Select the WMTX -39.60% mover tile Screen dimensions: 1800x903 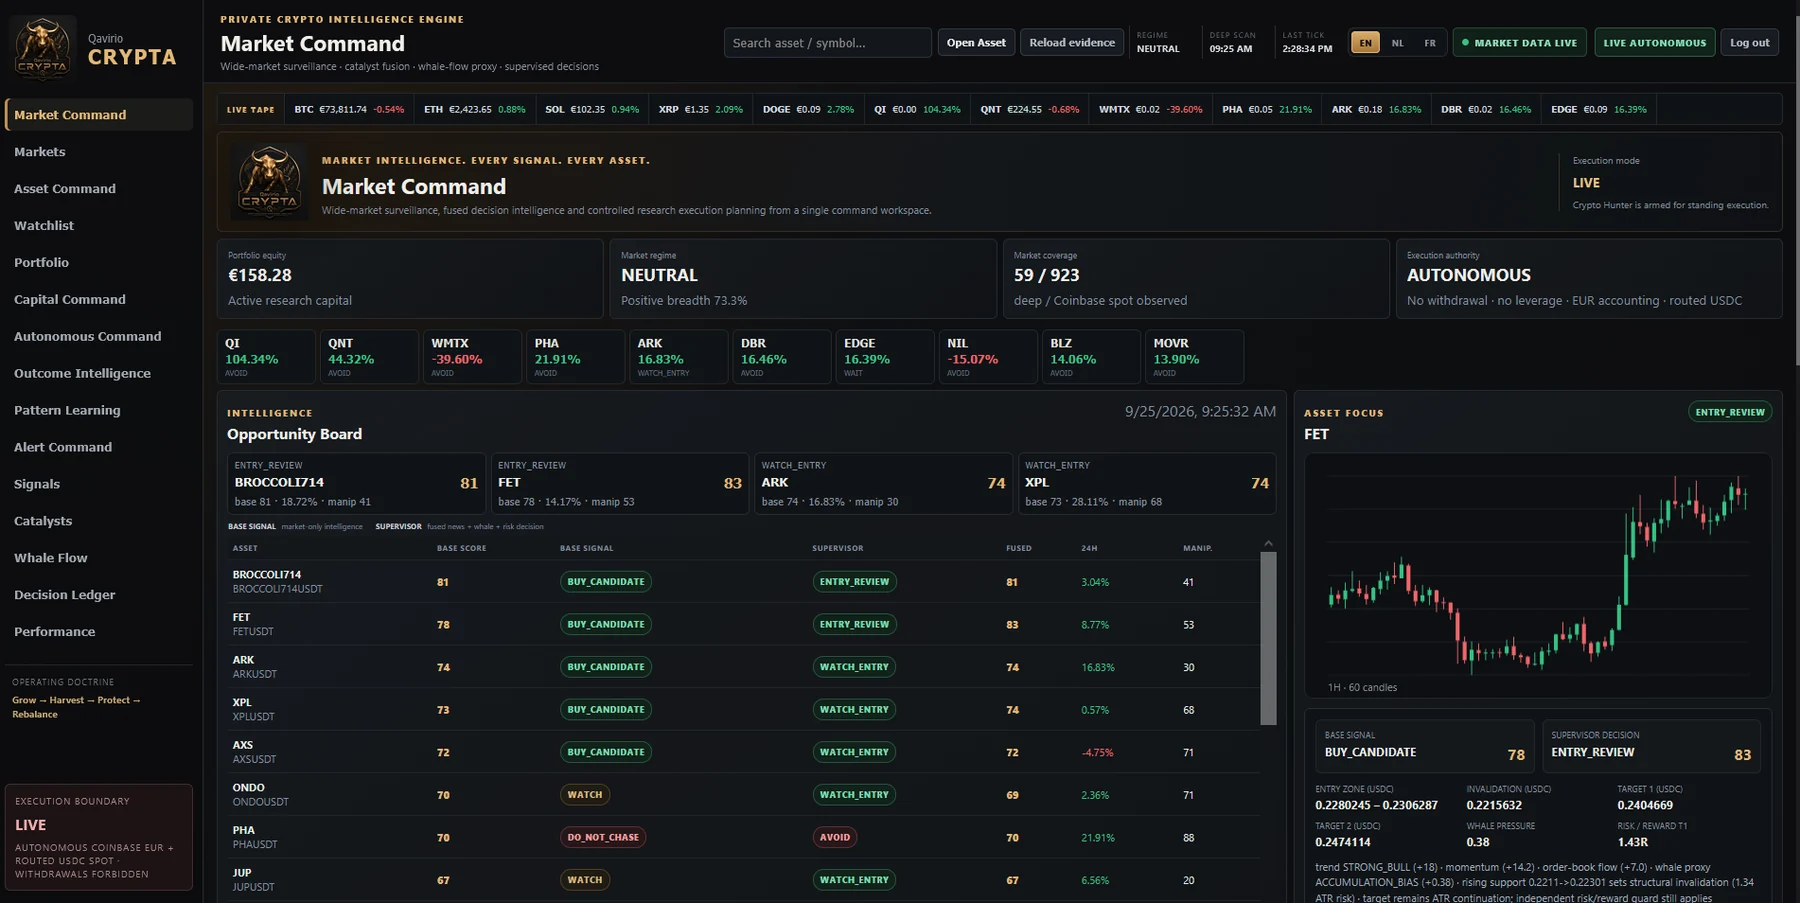click(x=472, y=357)
